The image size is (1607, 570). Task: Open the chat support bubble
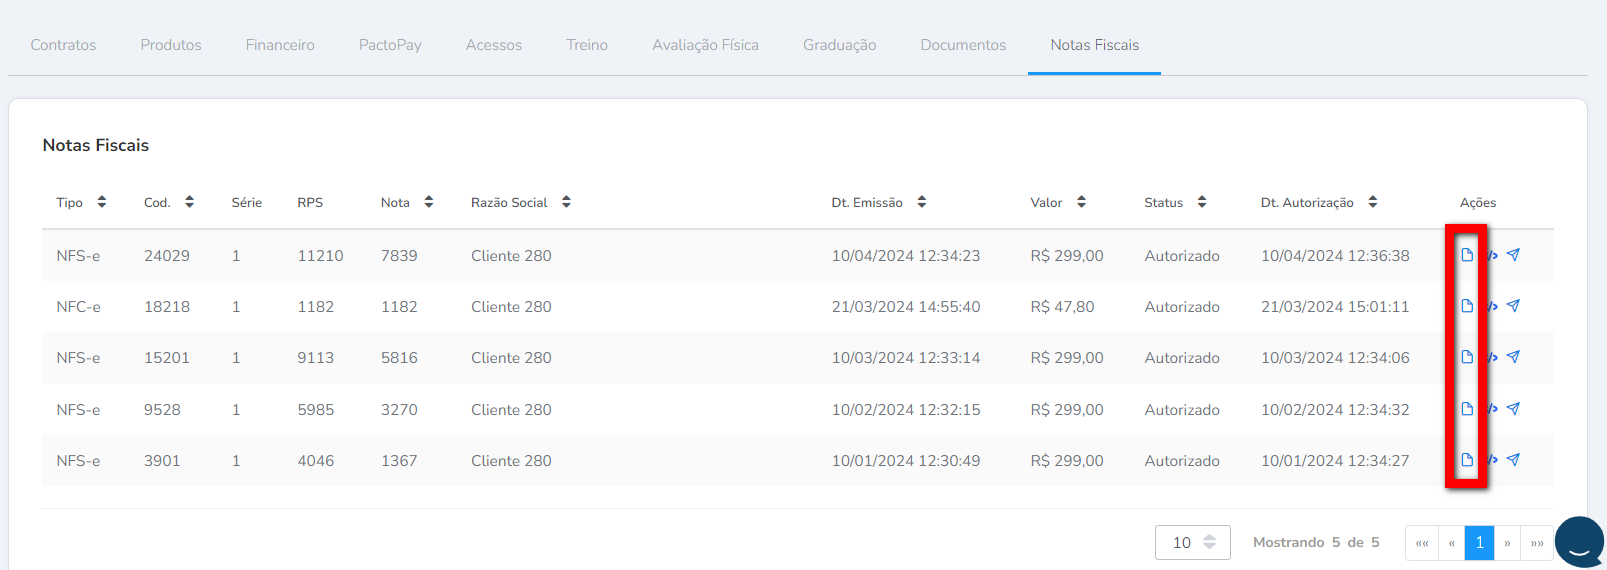(1579, 542)
